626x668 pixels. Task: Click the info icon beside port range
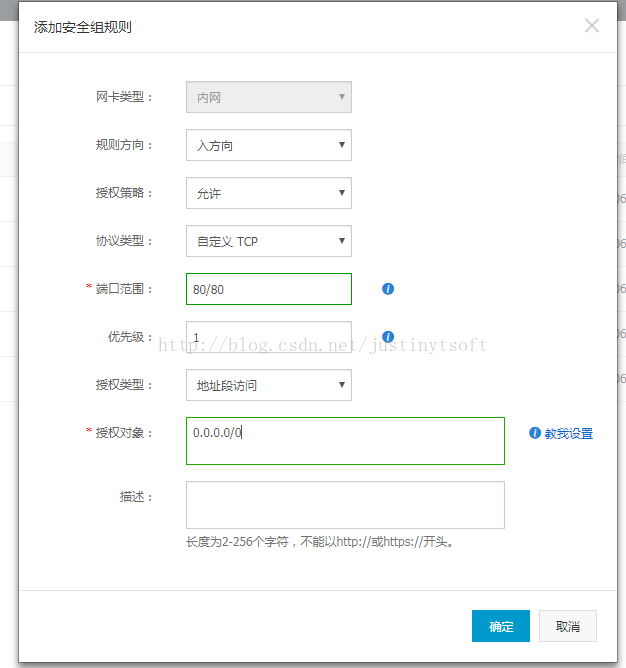(x=388, y=289)
